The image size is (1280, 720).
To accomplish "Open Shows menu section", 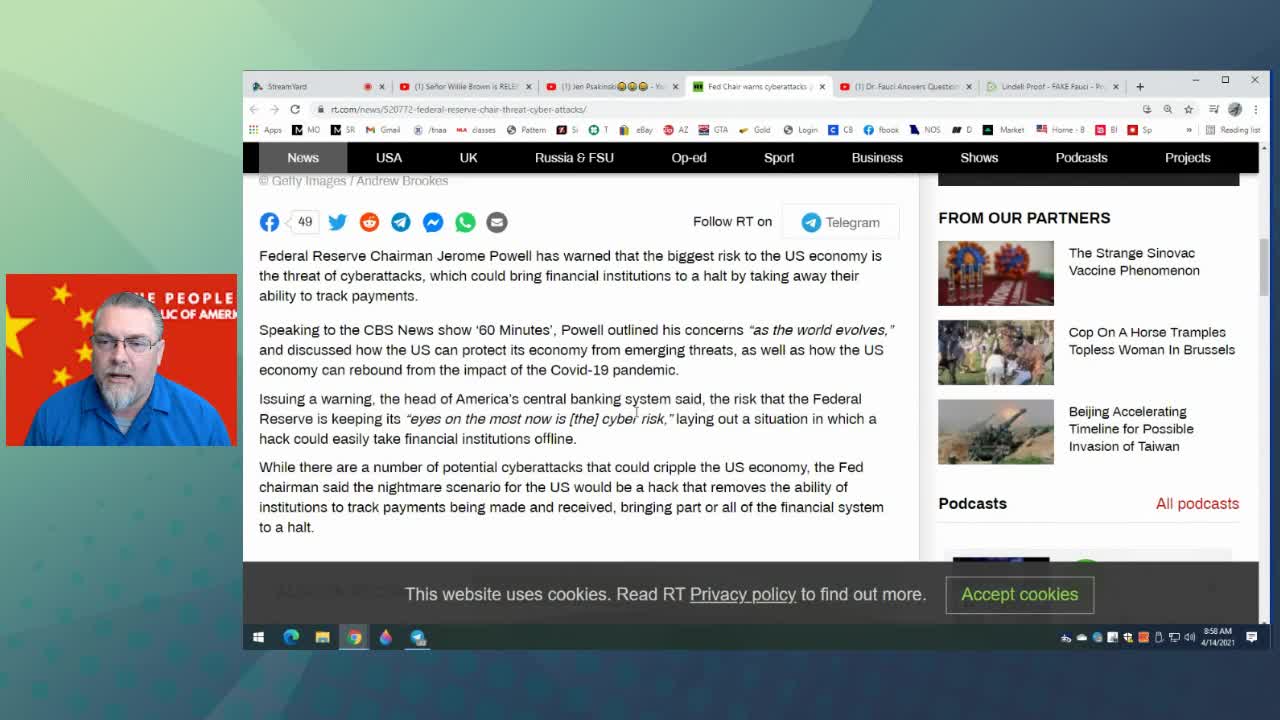I will 979,157.
